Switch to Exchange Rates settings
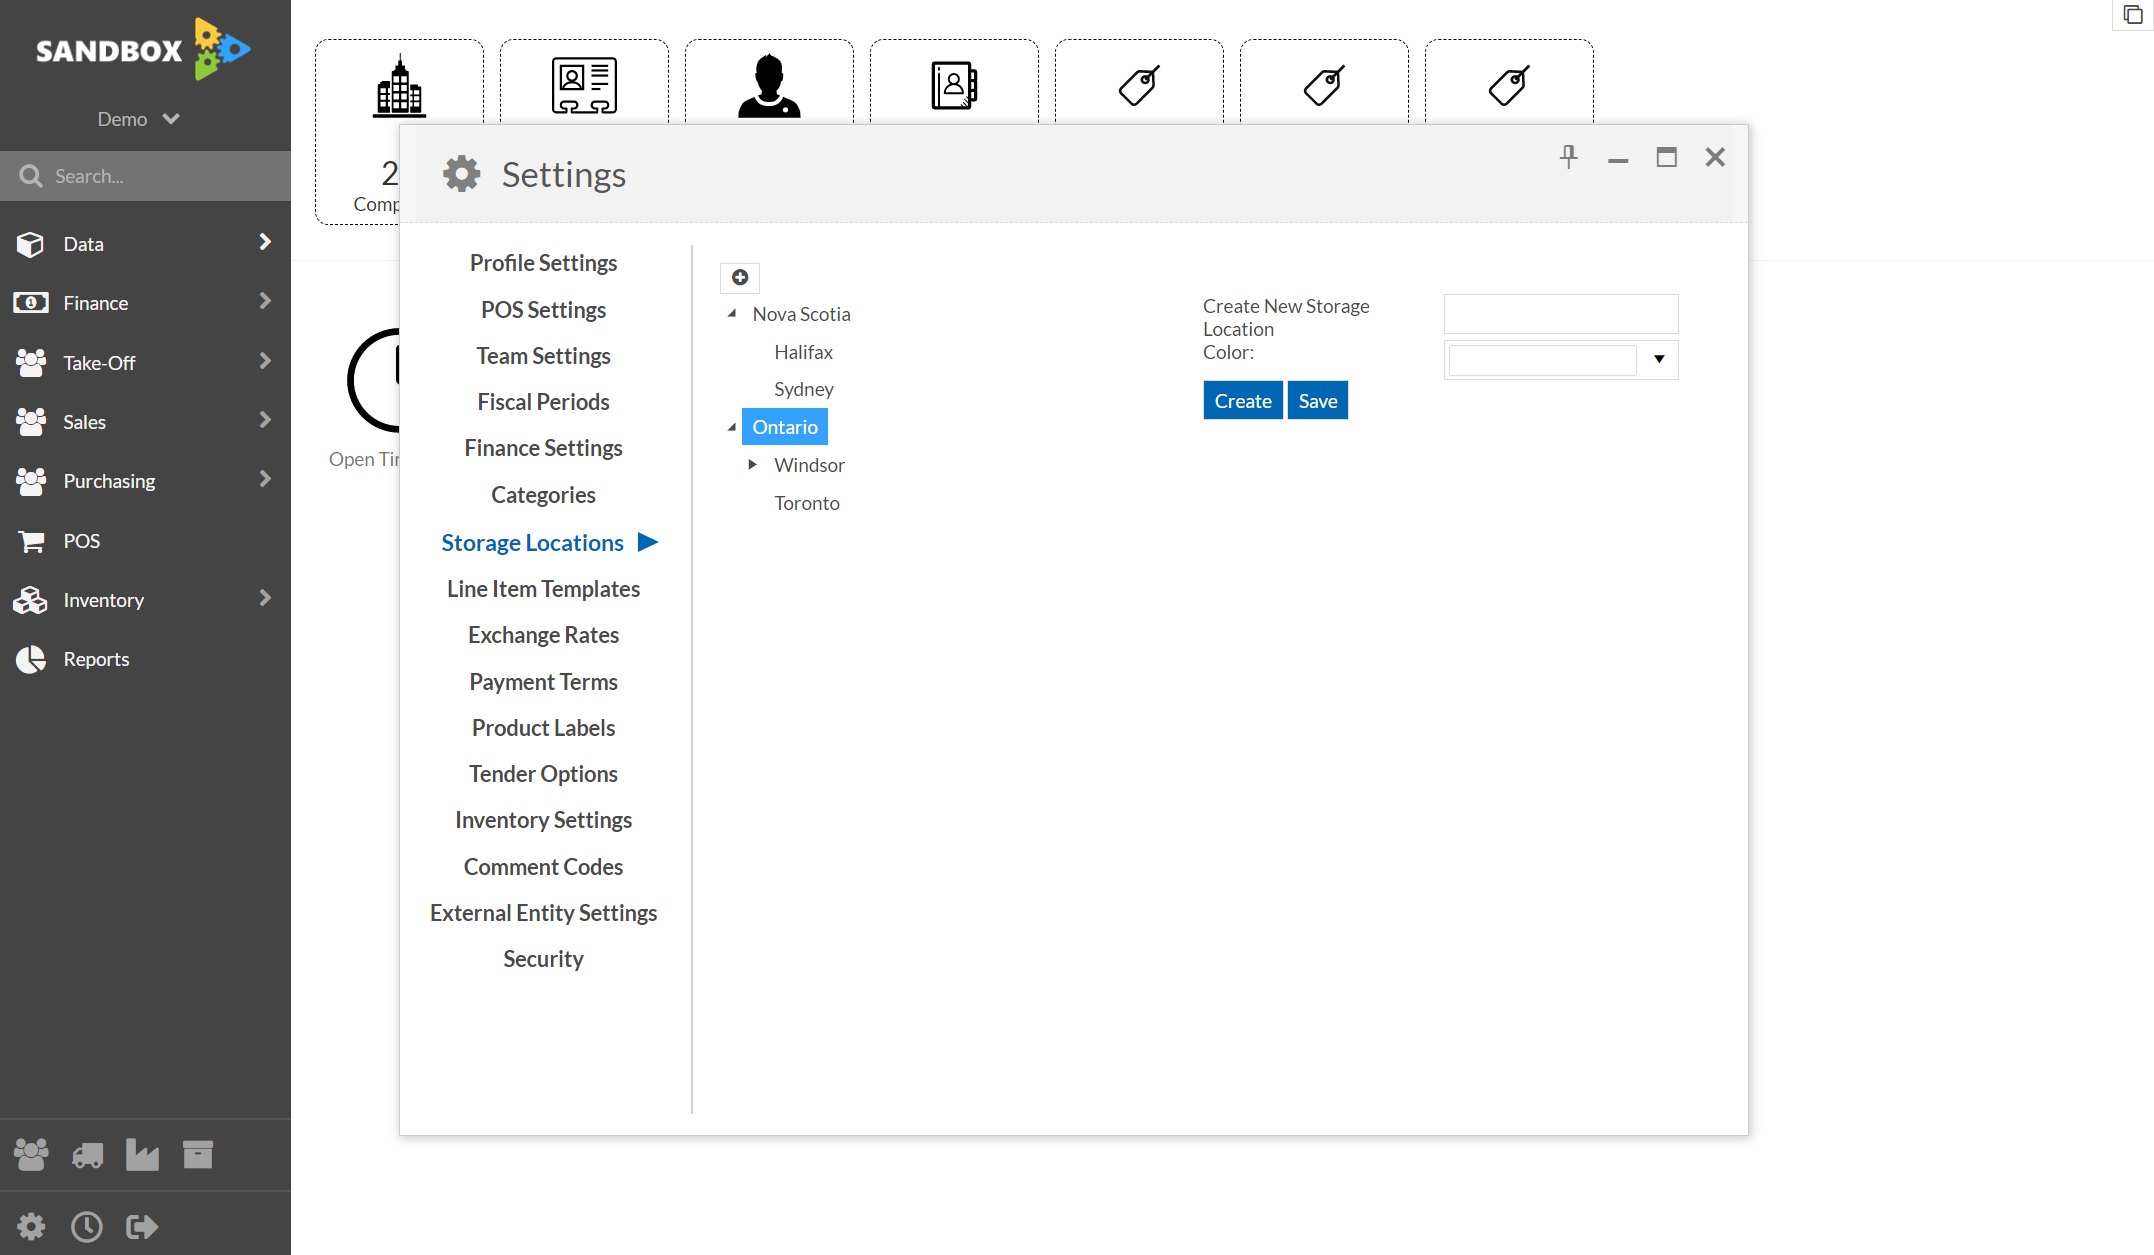This screenshot has width=2154, height=1255. tap(543, 635)
